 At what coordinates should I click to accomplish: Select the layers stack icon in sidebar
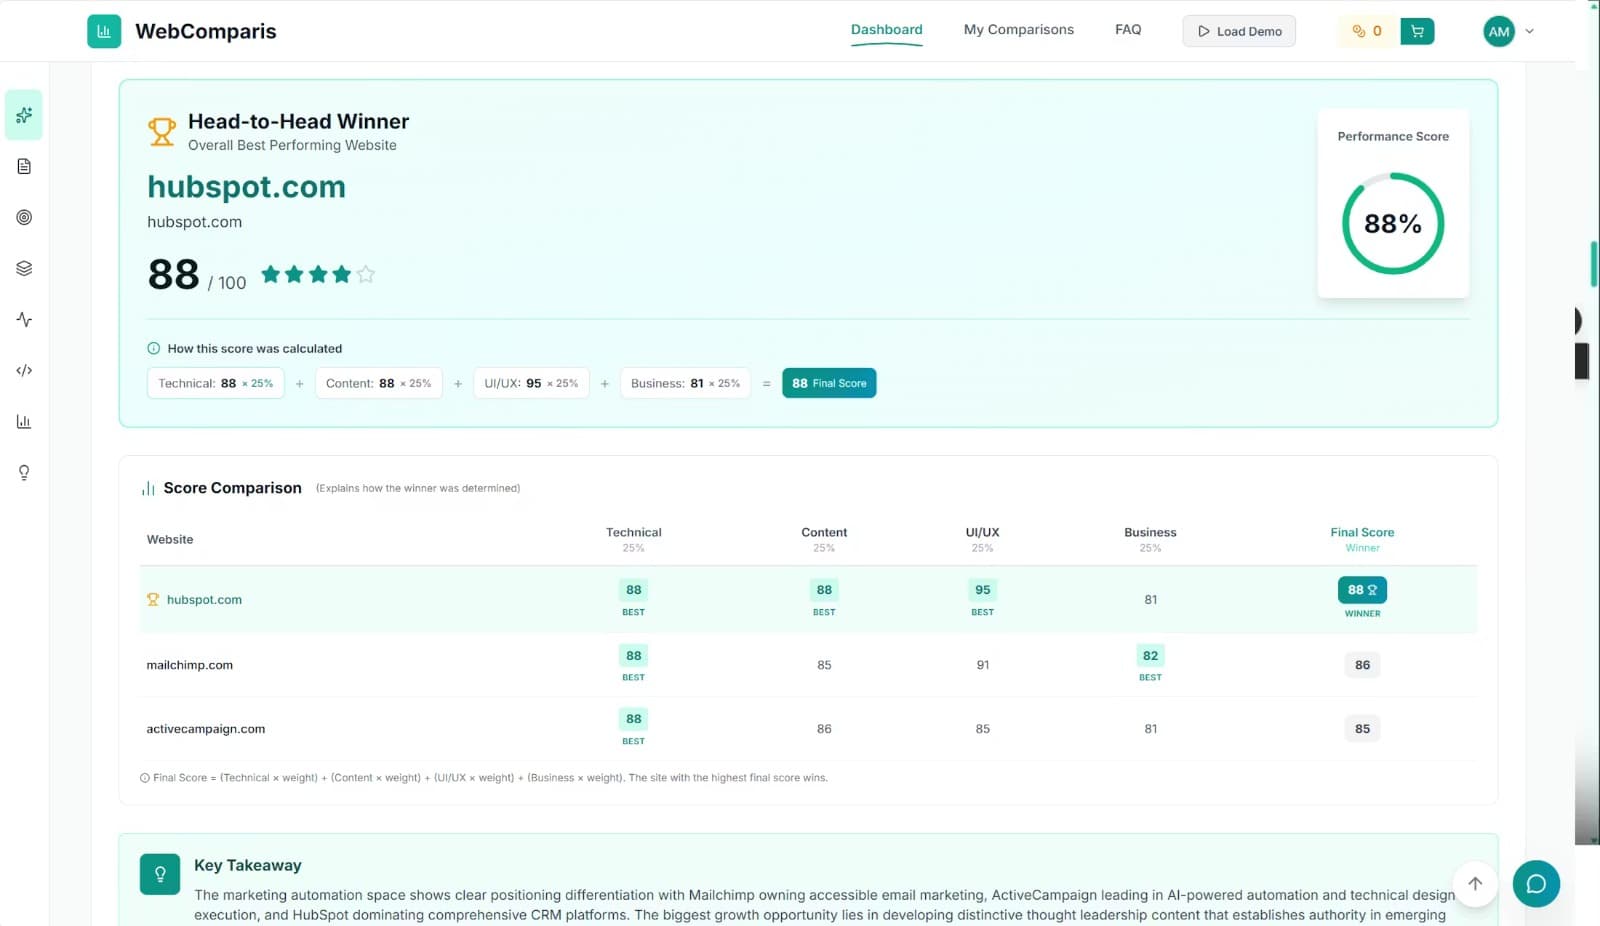(23, 268)
